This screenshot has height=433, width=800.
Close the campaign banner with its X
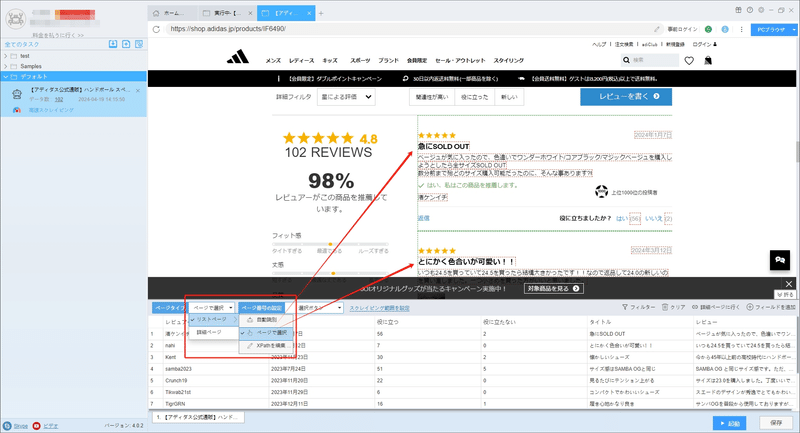pyautogui.click(x=788, y=284)
